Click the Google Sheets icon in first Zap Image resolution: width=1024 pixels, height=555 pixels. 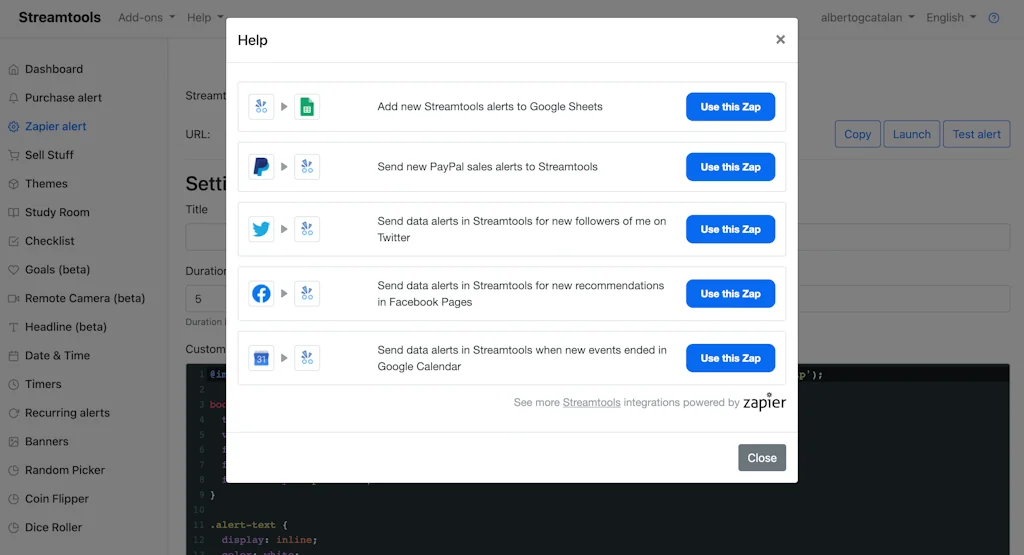click(307, 106)
